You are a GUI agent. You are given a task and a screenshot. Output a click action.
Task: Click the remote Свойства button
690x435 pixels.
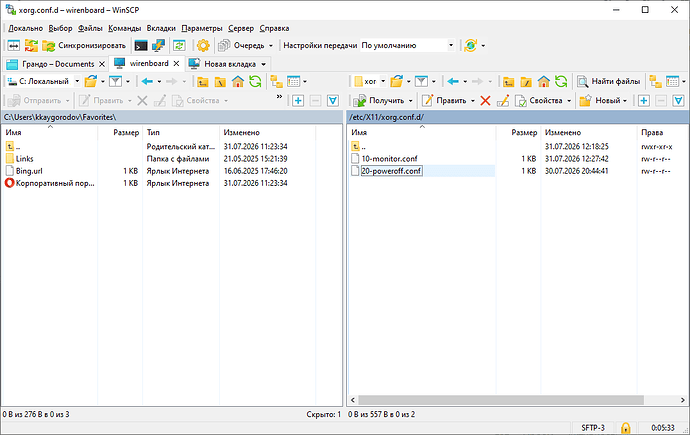click(539, 101)
